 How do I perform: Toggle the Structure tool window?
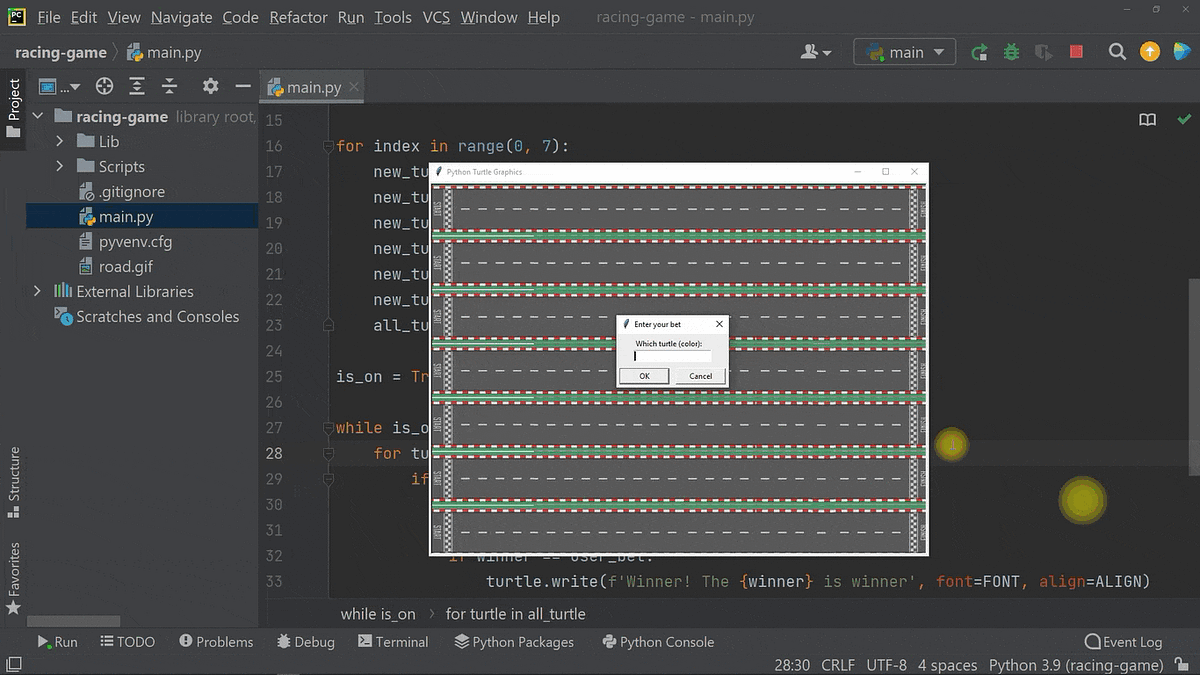click(x=13, y=483)
